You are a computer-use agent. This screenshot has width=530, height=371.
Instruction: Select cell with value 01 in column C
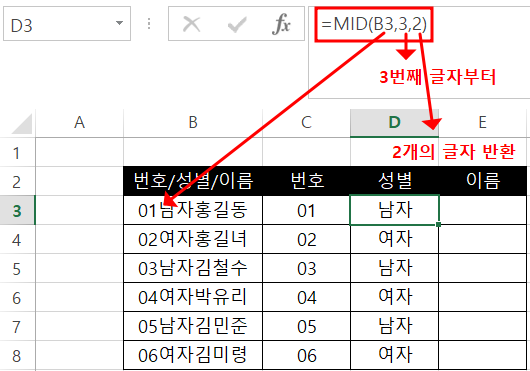(306, 210)
